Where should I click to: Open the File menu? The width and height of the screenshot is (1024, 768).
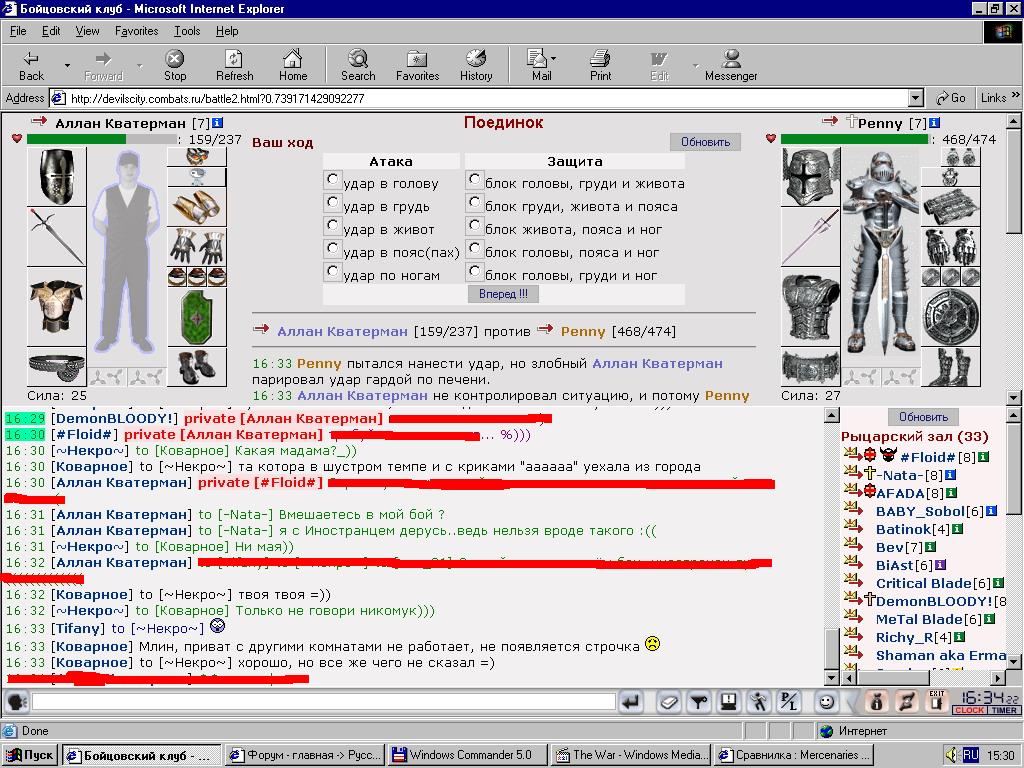18,31
